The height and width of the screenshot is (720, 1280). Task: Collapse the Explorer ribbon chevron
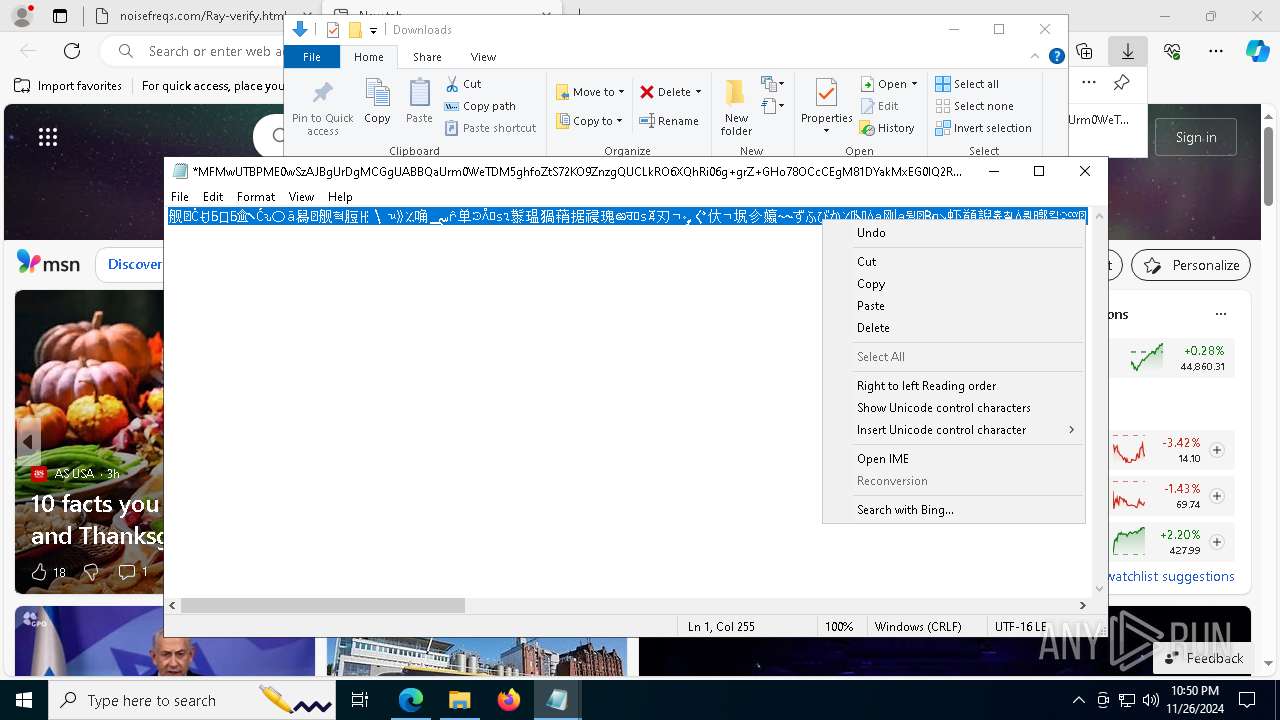point(1035,57)
